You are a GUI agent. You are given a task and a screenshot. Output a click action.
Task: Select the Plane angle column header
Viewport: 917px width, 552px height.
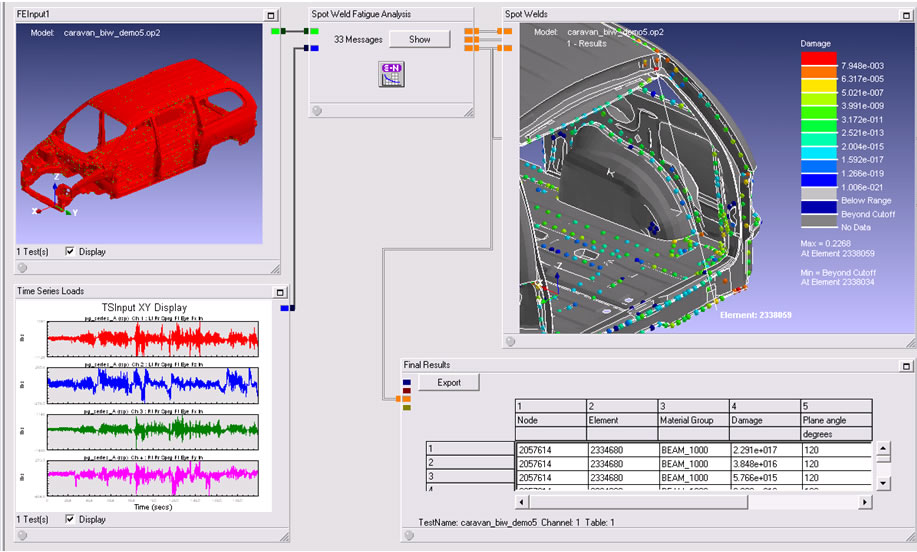coord(837,420)
